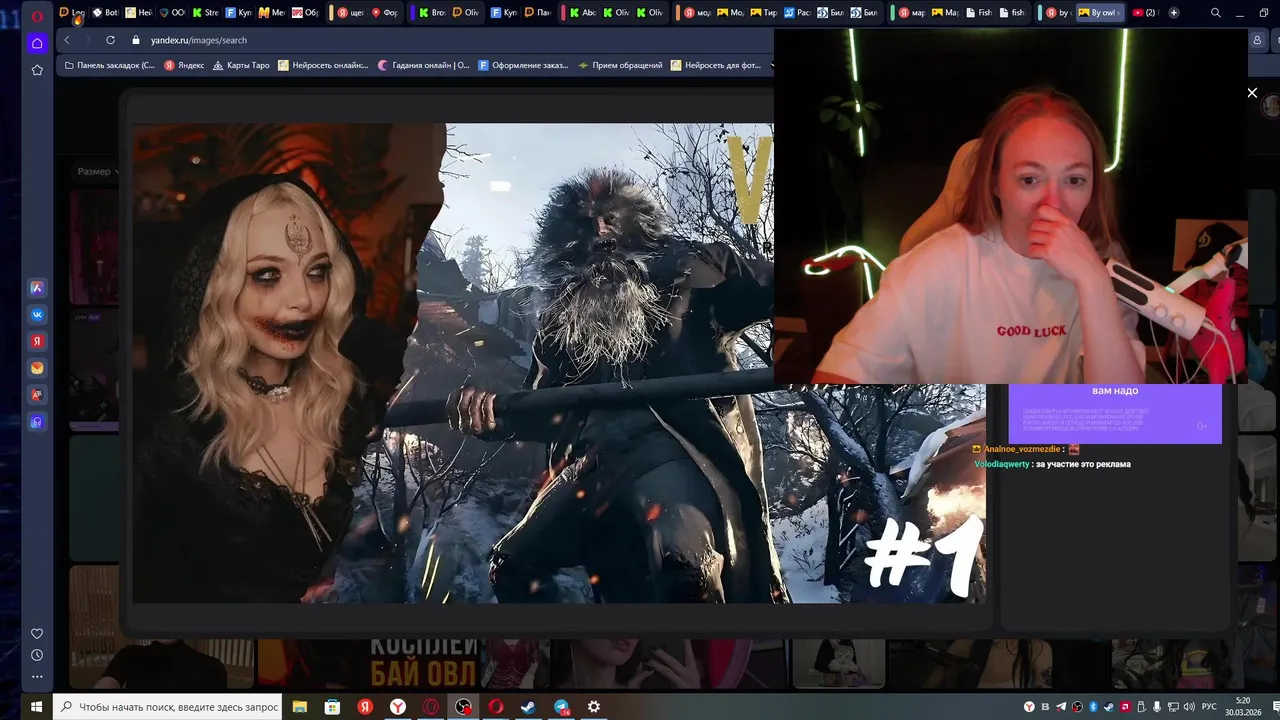Go back to the previous page

(x=67, y=40)
